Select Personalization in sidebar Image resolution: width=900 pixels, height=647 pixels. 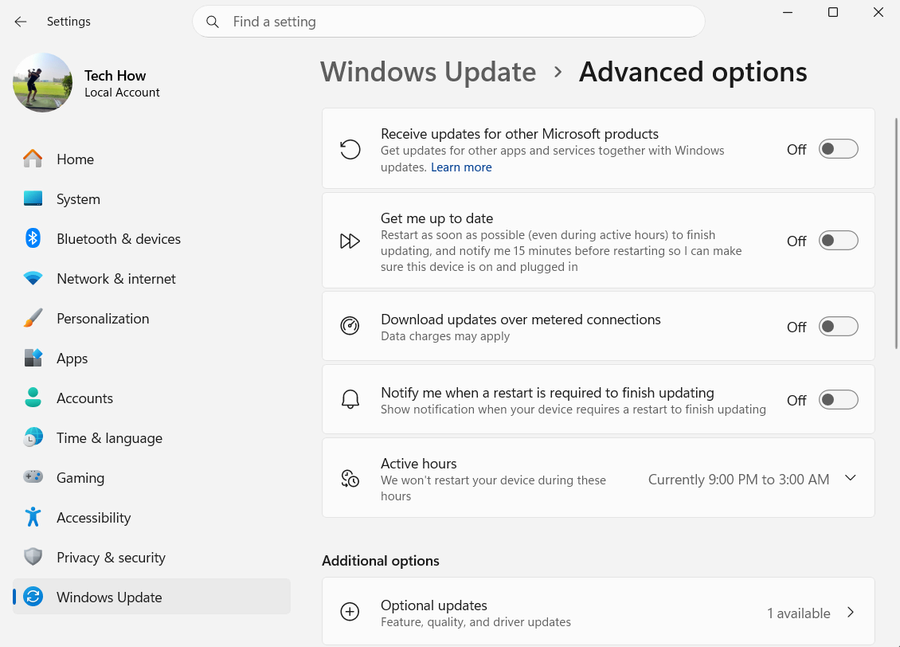(152, 318)
